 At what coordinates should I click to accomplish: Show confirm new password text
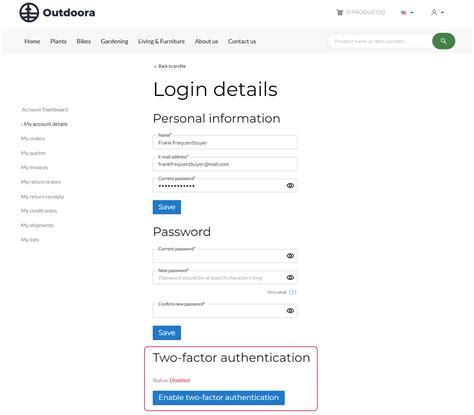click(290, 311)
